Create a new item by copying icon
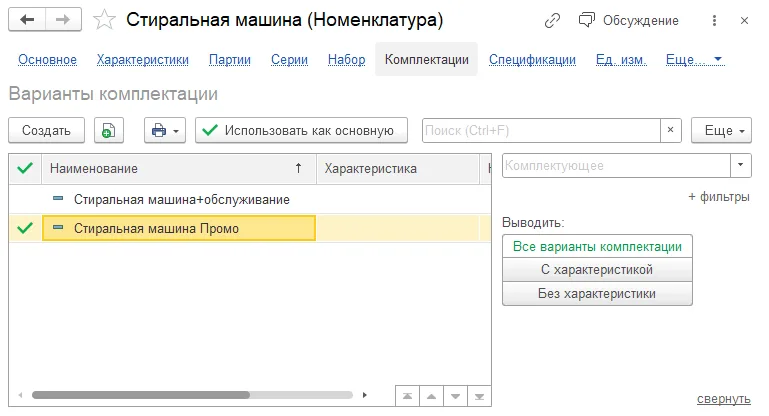The image size is (769, 416). click(x=109, y=130)
